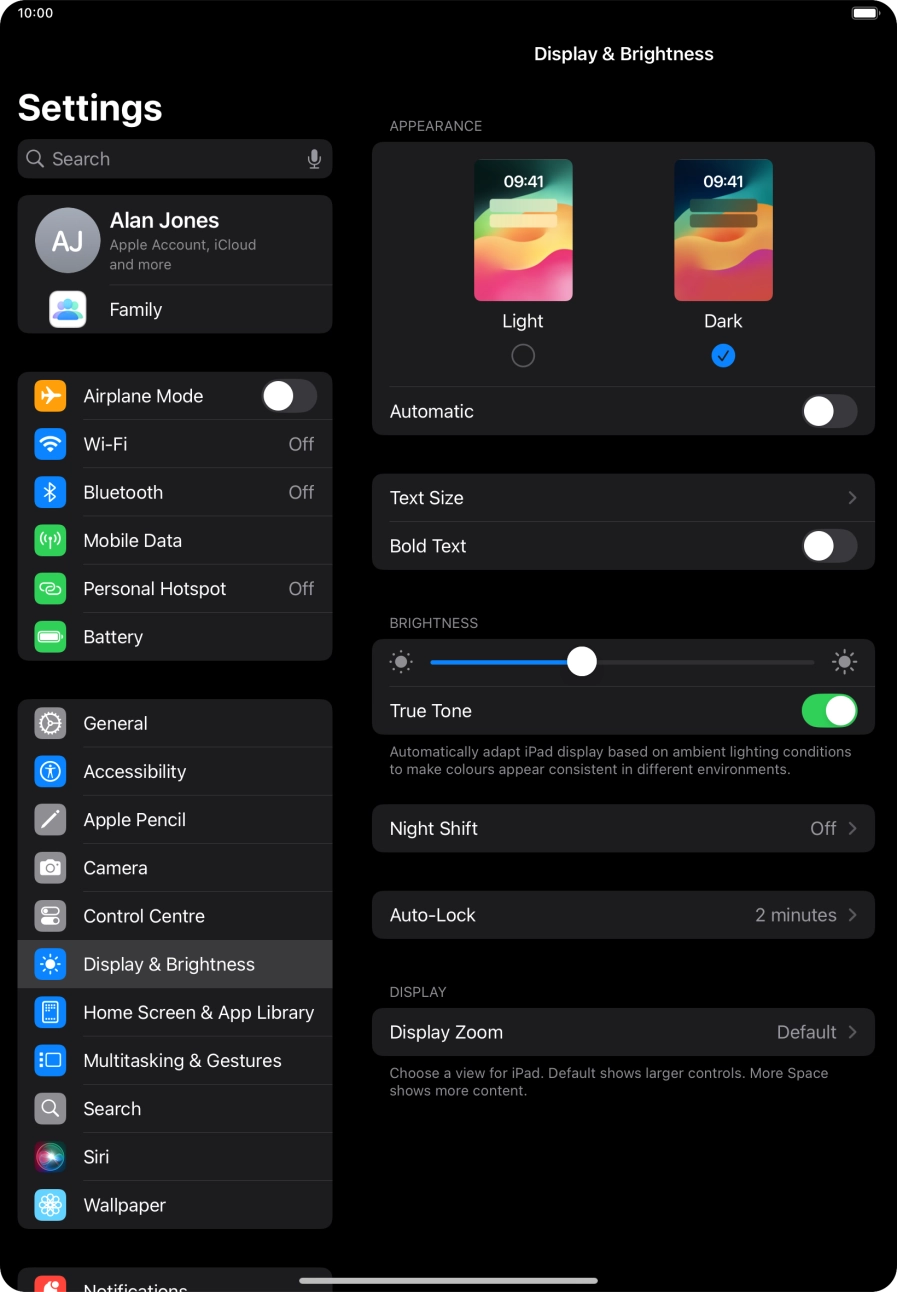Open the Camera icon in the sidebar
This screenshot has width=897, height=1292.
click(x=50, y=868)
